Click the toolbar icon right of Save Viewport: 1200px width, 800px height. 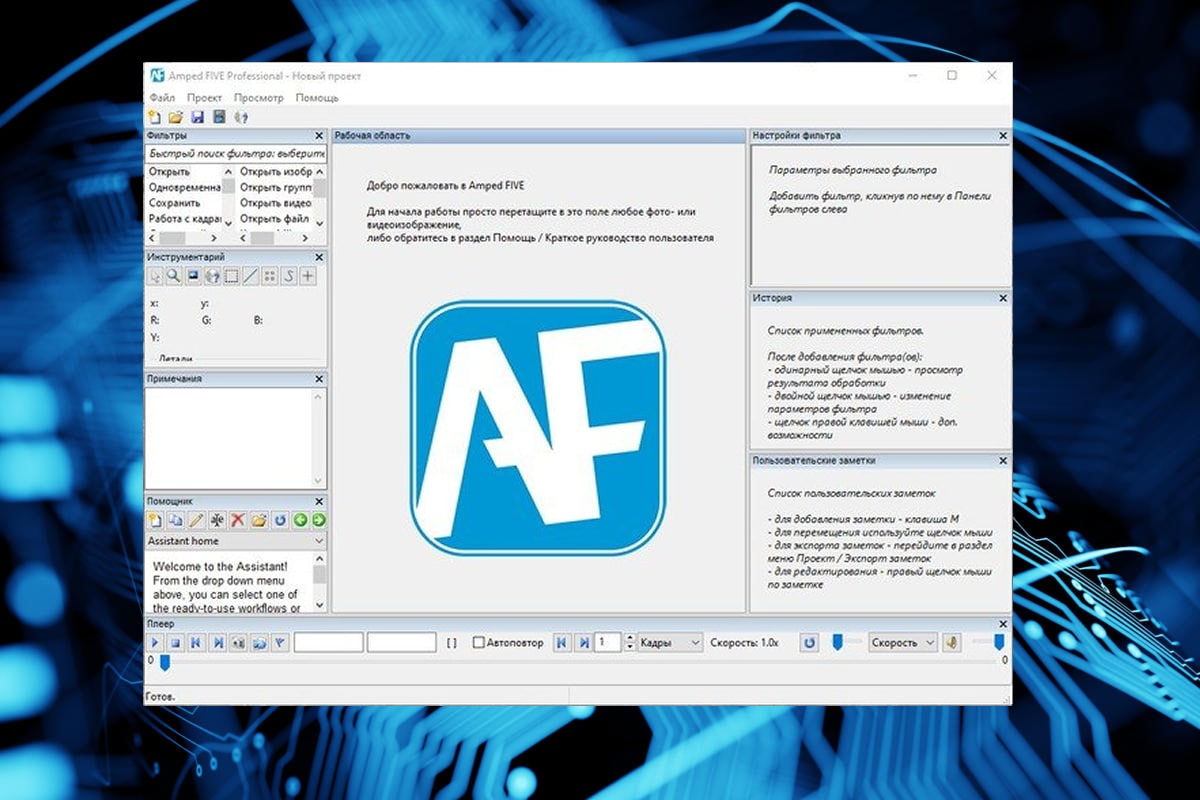pos(218,117)
